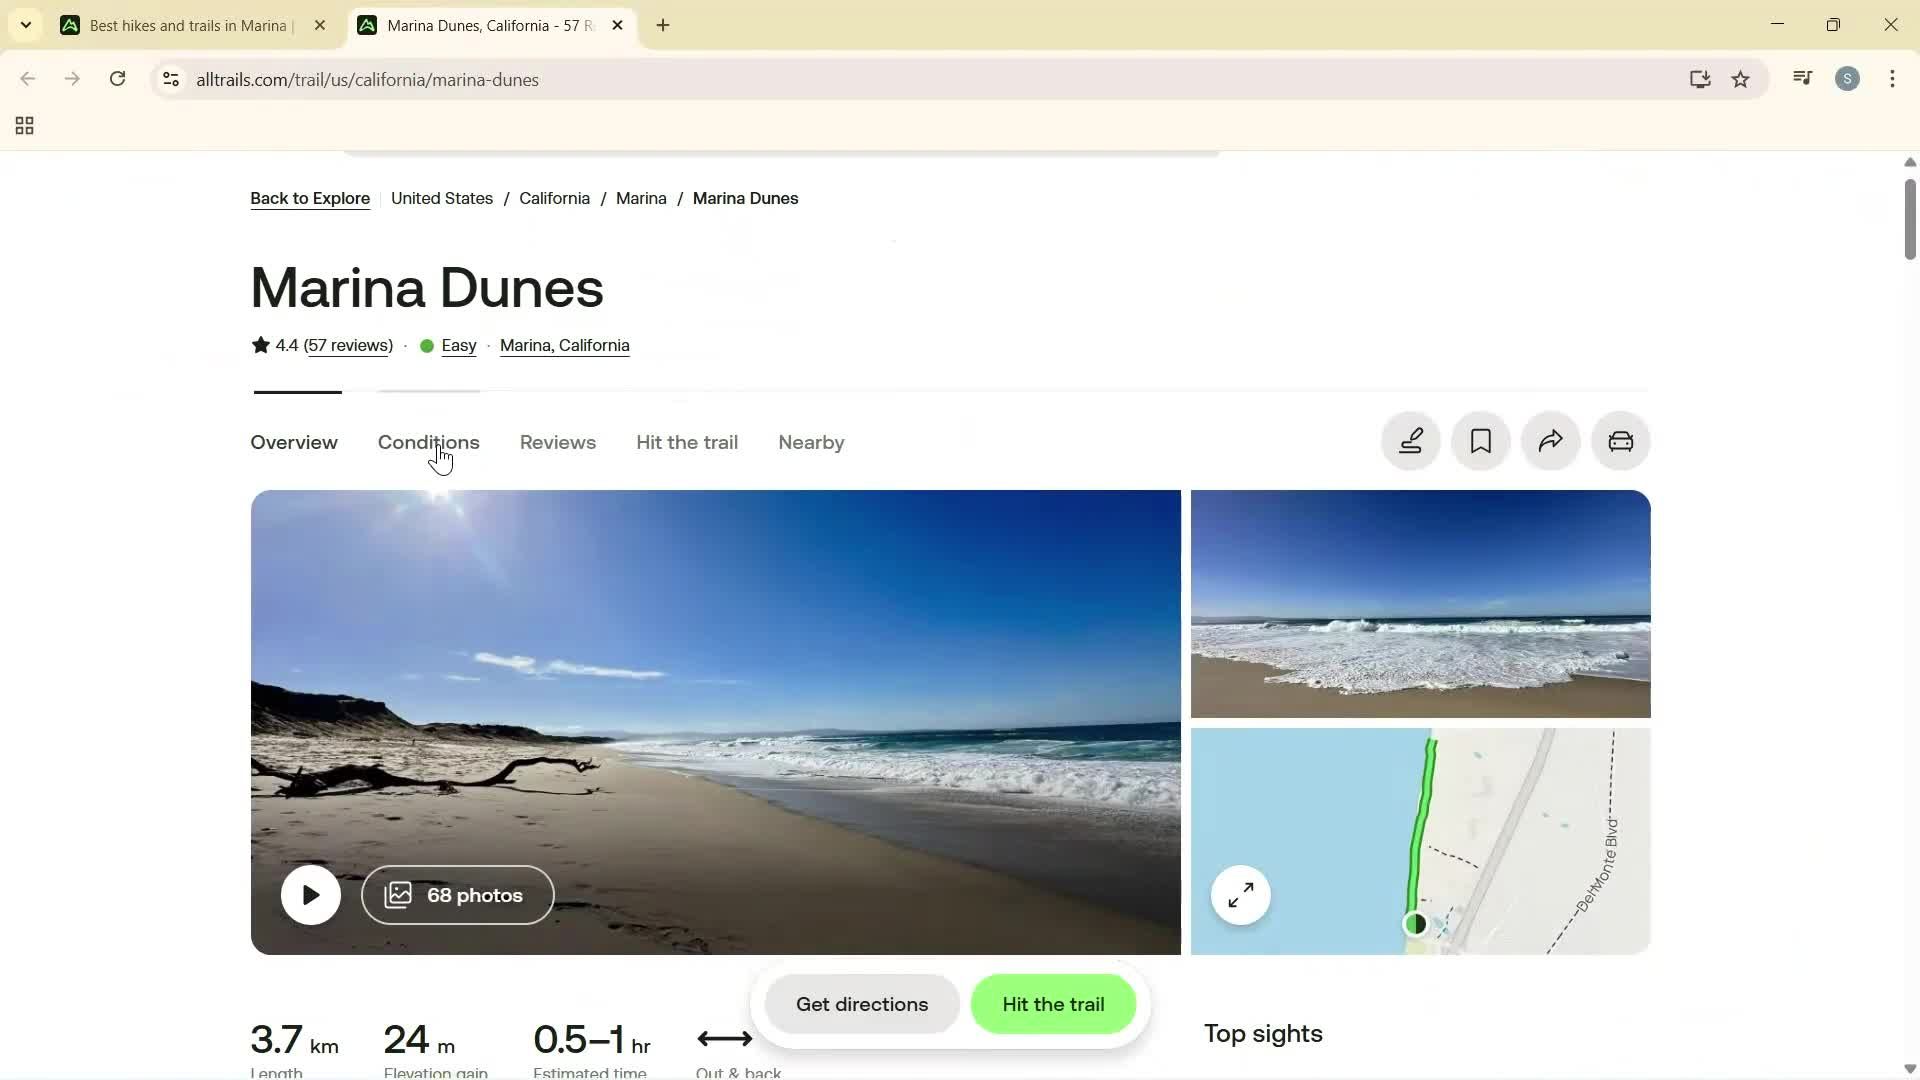The width and height of the screenshot is (1920, 1080).
Task: Bookmark the Marina Dunes trail
Action: coord(1480,441)
